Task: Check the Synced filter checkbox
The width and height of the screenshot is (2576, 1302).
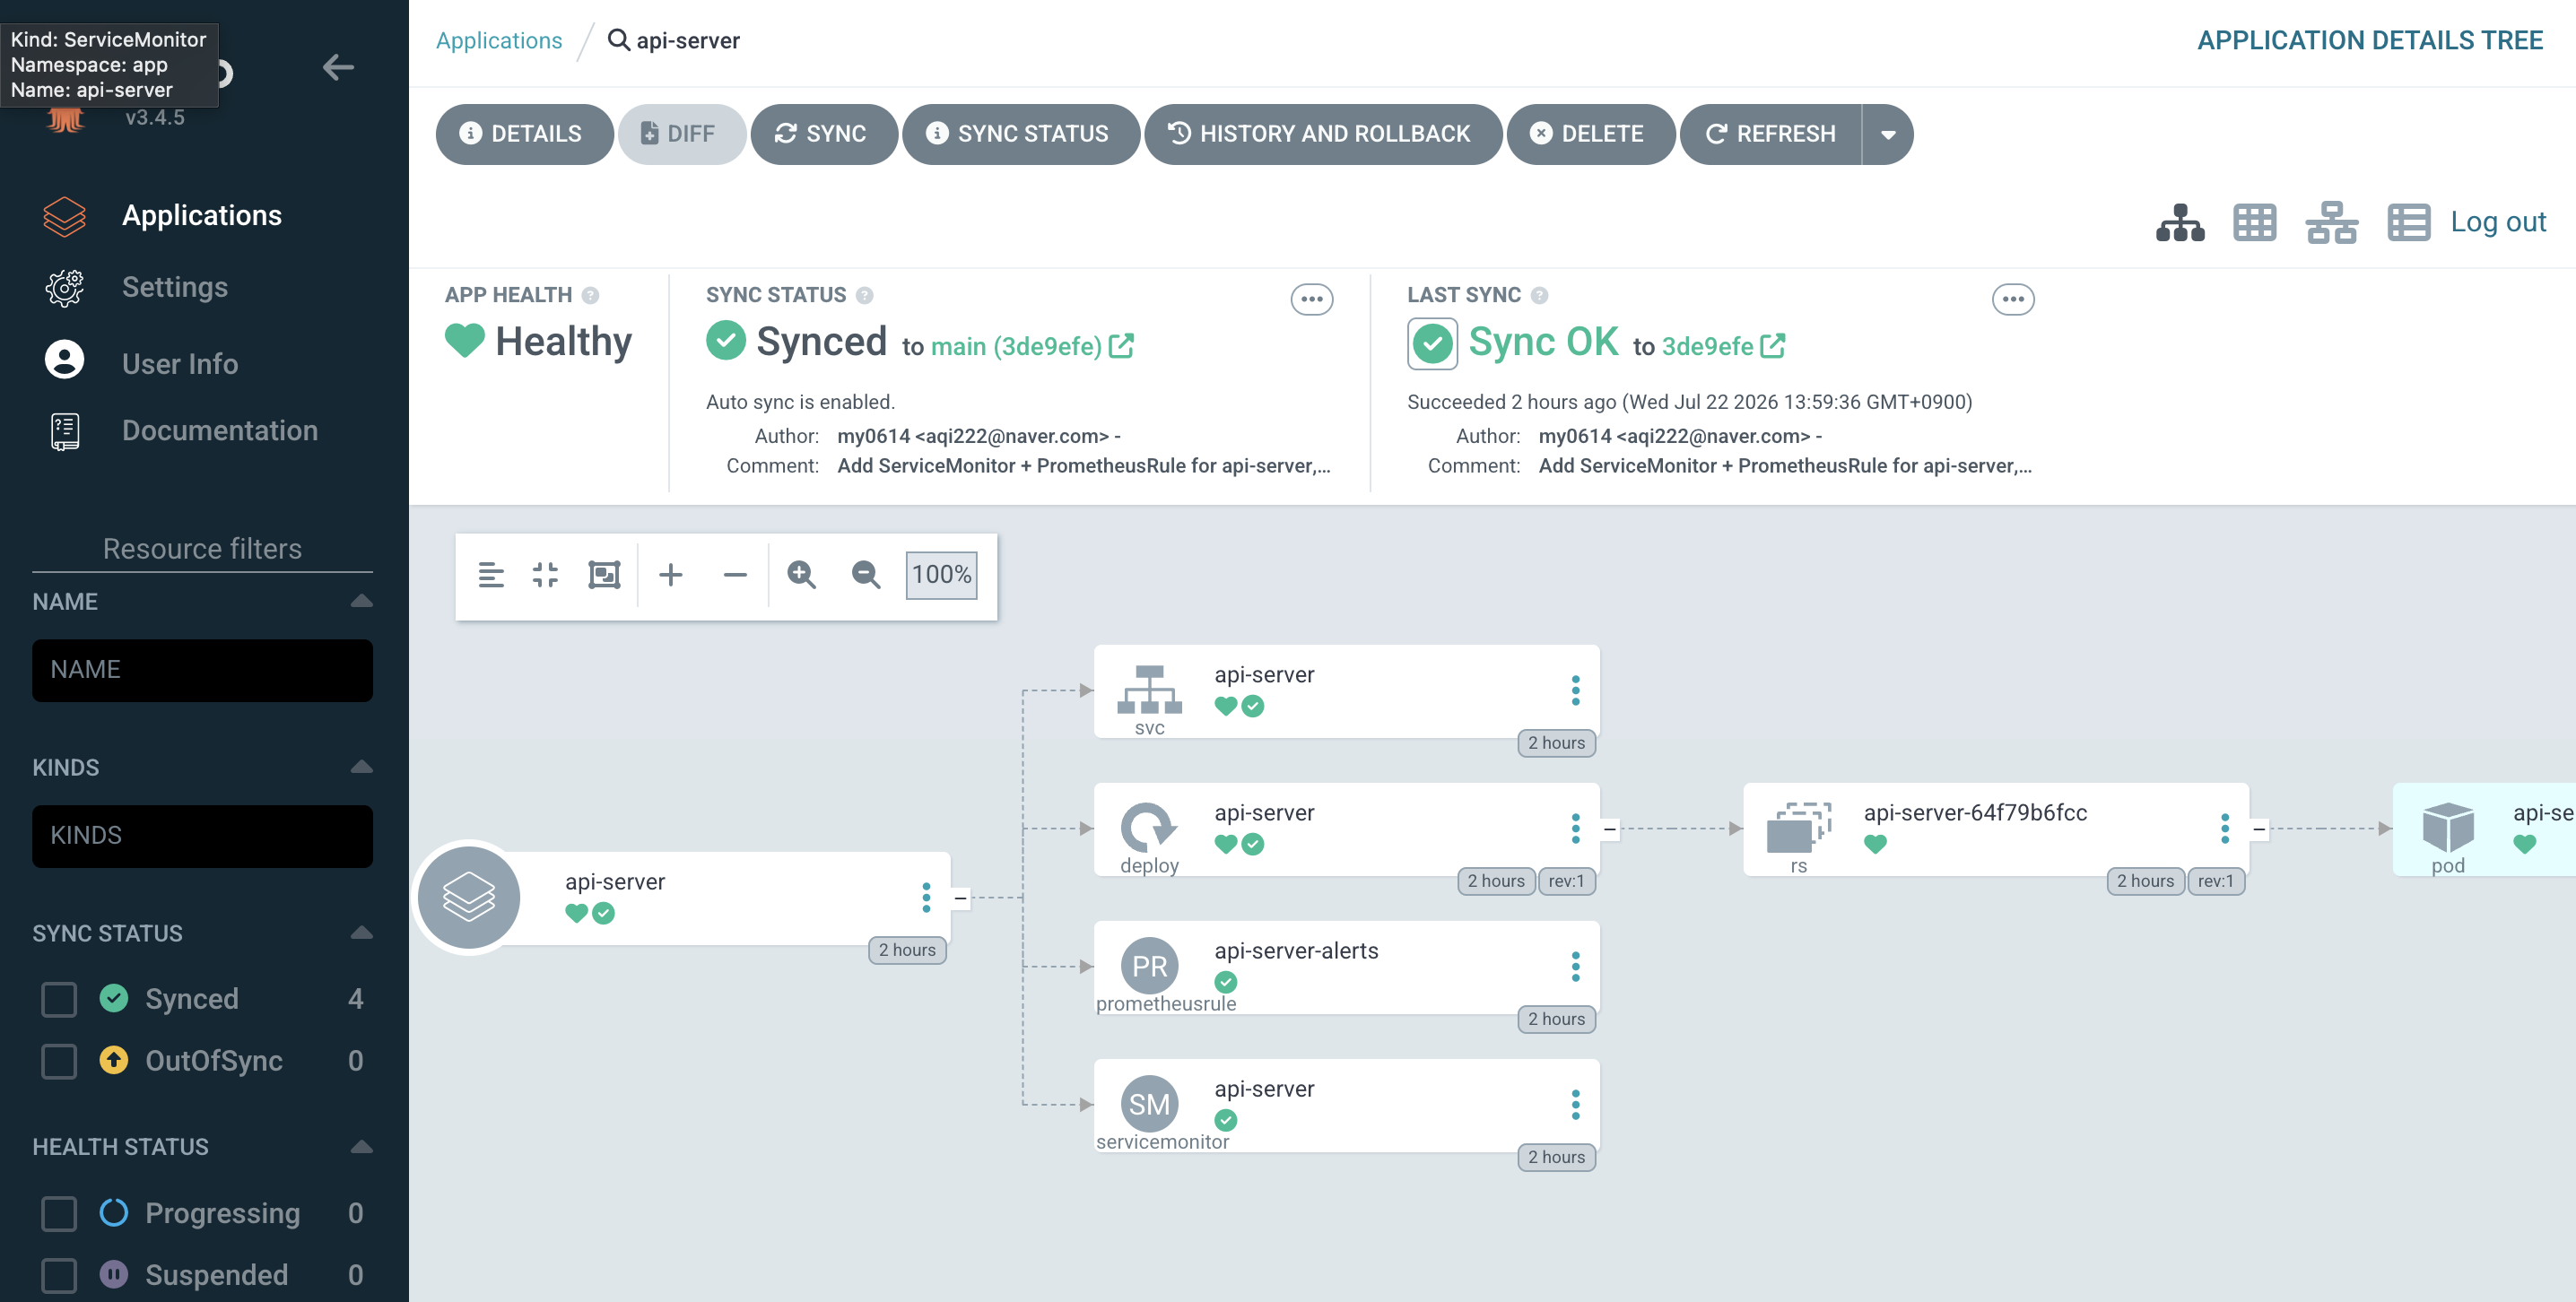Action: coord(59,999)
